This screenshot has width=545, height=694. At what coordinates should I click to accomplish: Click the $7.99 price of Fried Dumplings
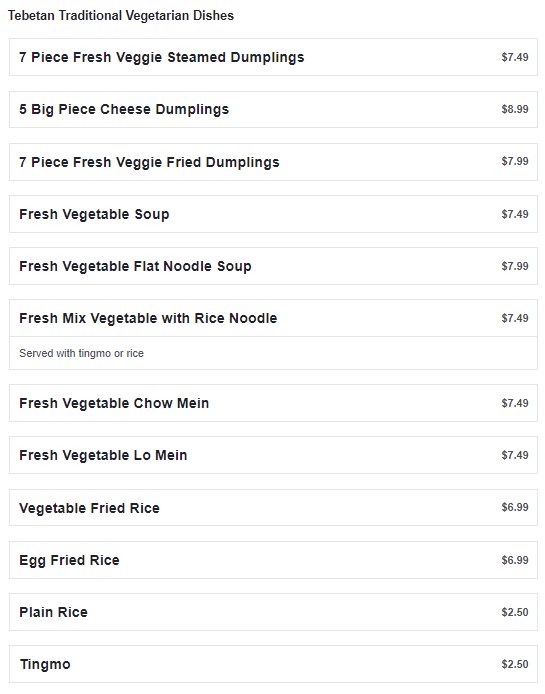pos(515,161)
